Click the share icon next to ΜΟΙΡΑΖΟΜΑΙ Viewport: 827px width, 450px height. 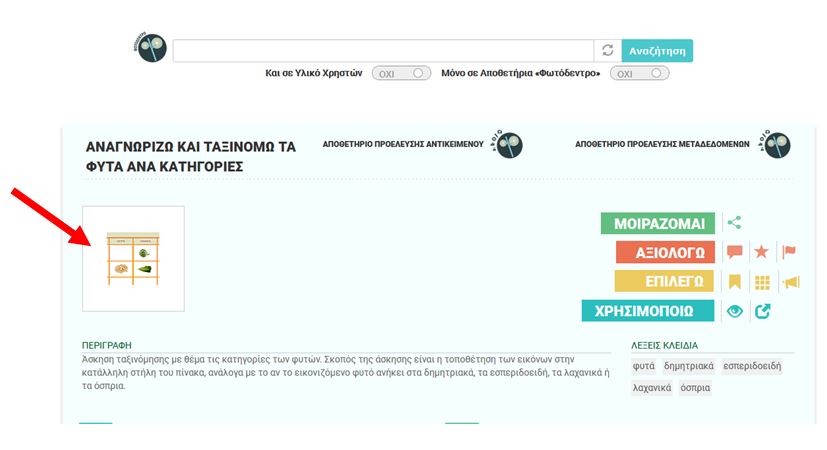(x=735, y=224)
